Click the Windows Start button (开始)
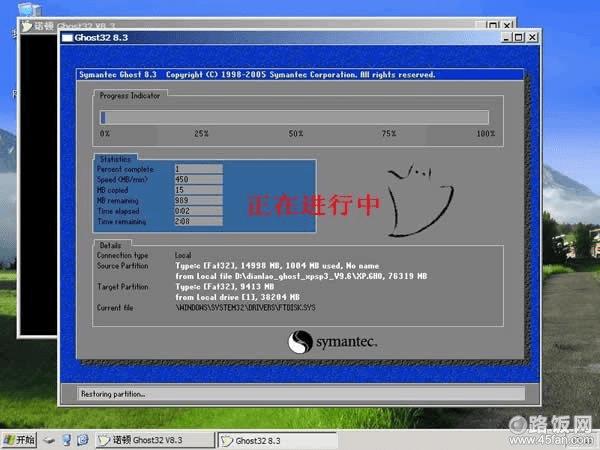600x450 pixels. click(x=20, y=440)
